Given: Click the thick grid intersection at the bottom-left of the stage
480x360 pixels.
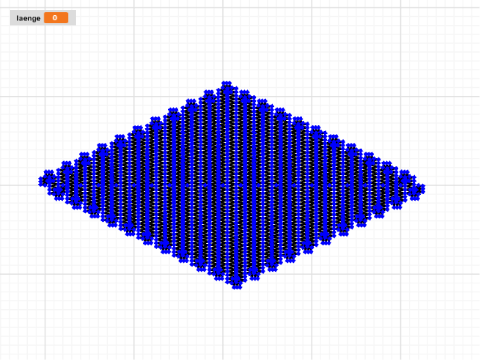Looking at the screenshot, I should tap(45, 274).
